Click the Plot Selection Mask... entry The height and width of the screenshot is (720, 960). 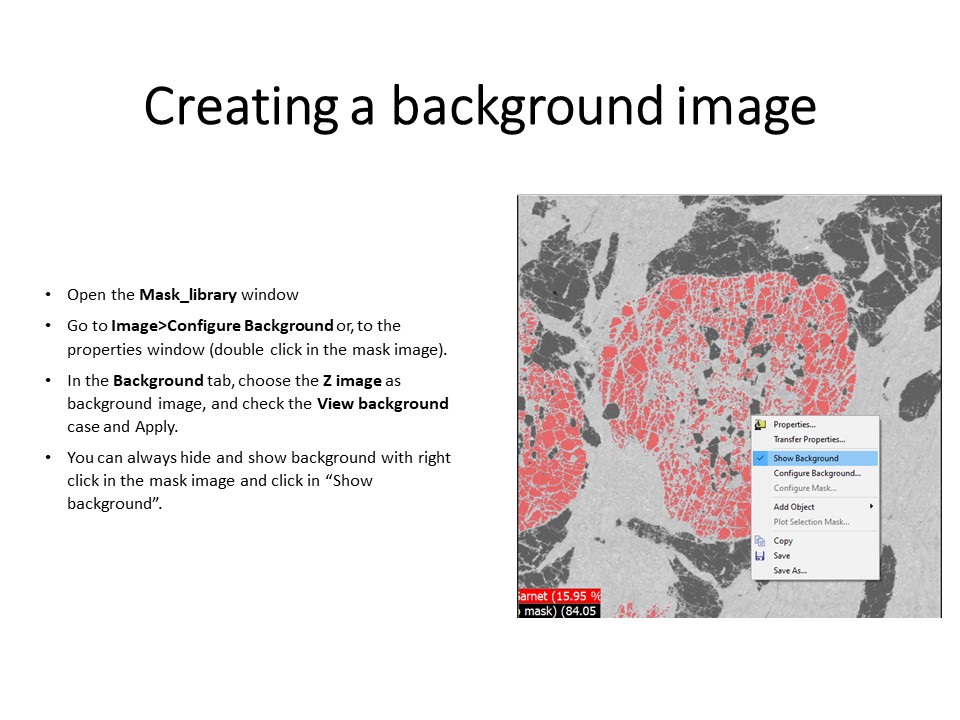tap(810, 522)
